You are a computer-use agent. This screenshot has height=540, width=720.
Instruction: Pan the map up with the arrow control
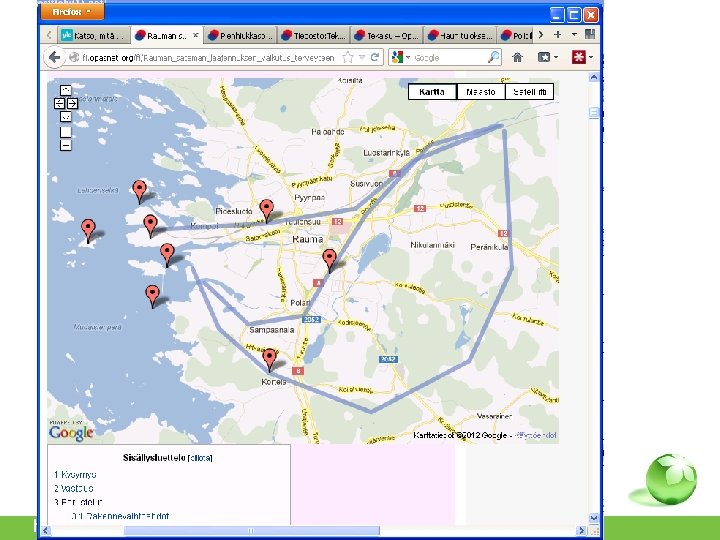[x=66, y=90]
